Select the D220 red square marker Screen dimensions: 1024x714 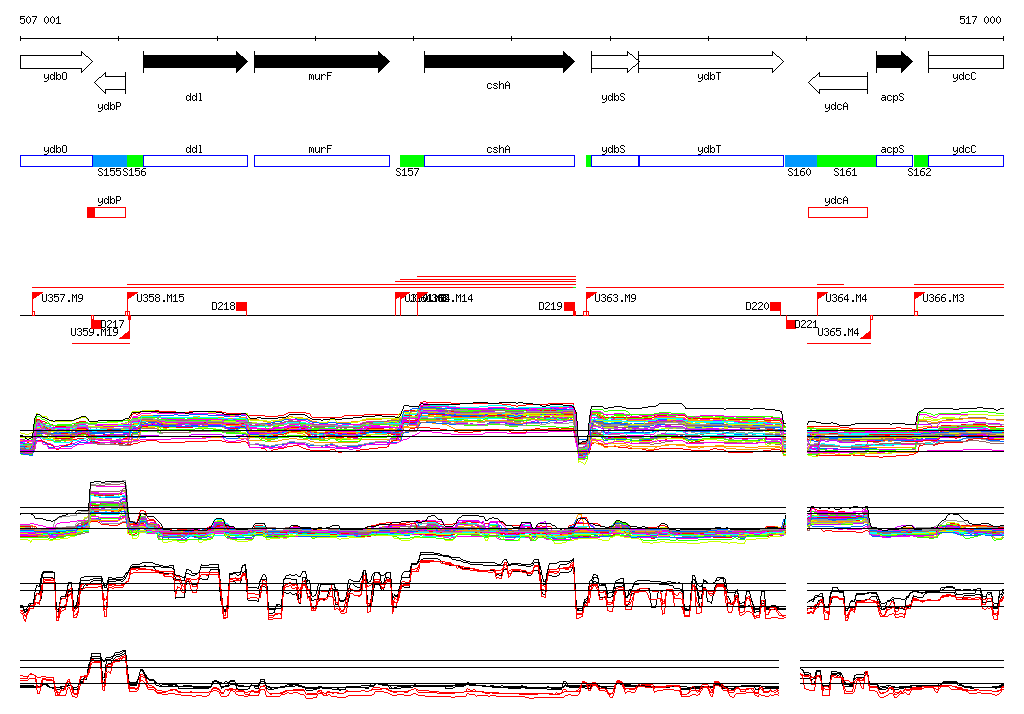coord(775,307)
